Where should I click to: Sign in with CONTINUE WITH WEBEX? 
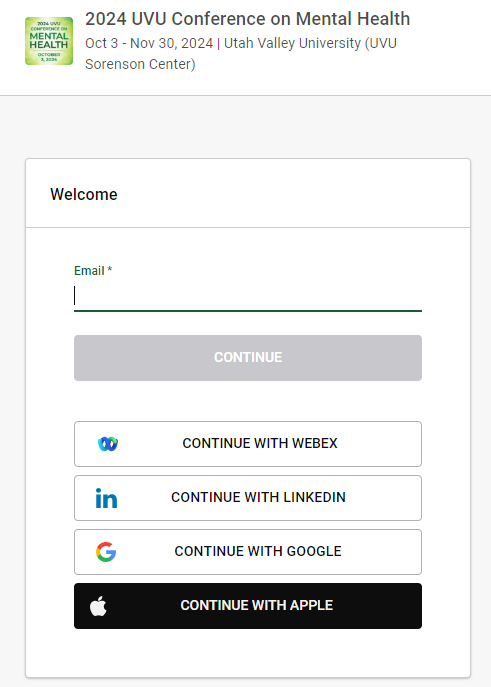248,444
